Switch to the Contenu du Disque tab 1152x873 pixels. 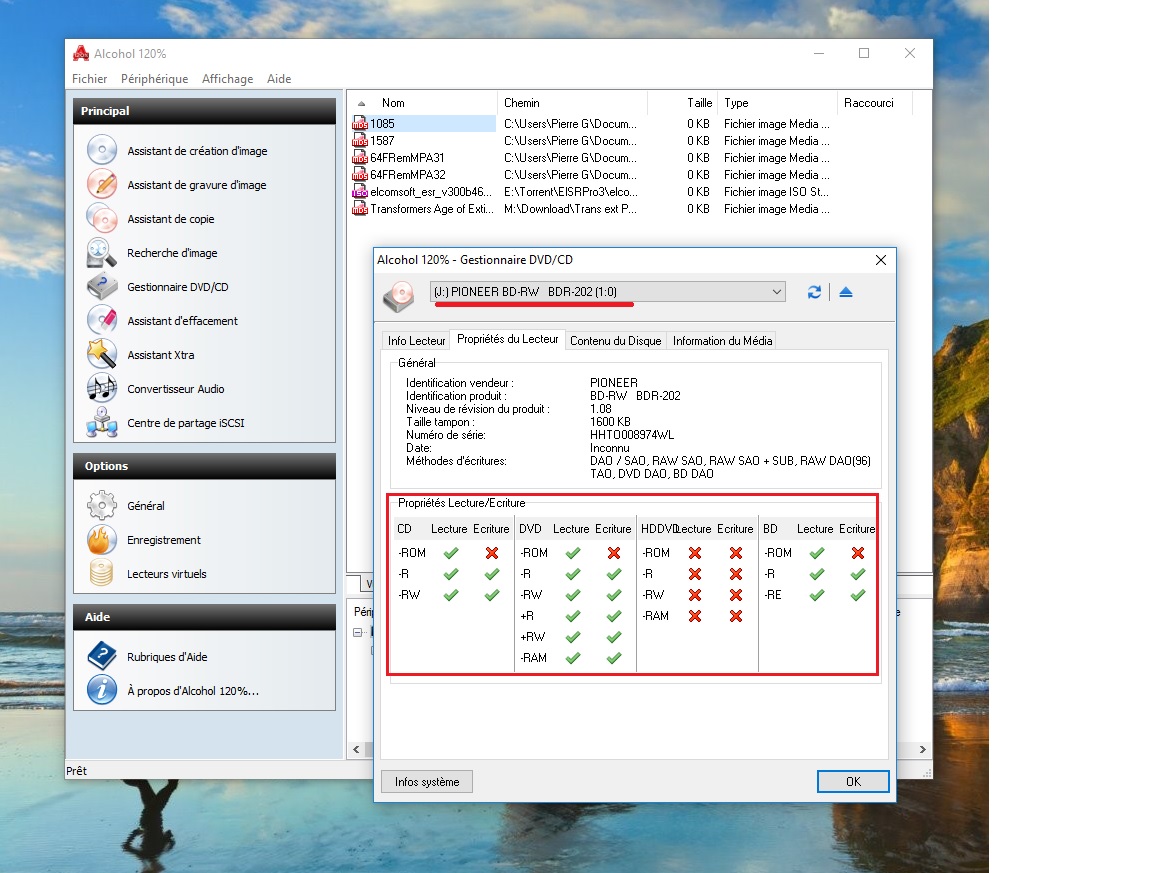pyautogui.click(x=615, y=341)
